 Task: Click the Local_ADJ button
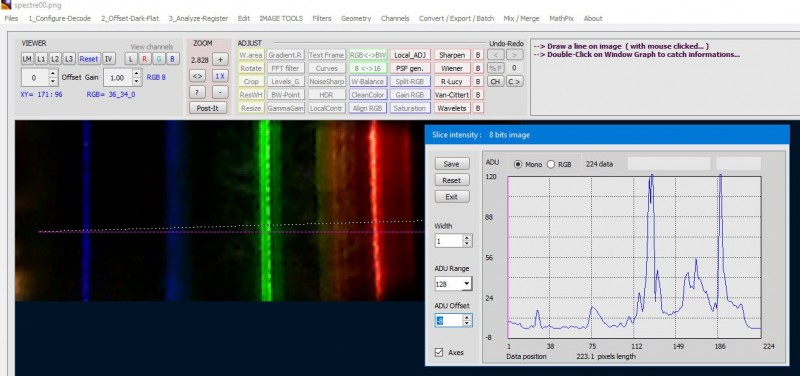(411, 55)
